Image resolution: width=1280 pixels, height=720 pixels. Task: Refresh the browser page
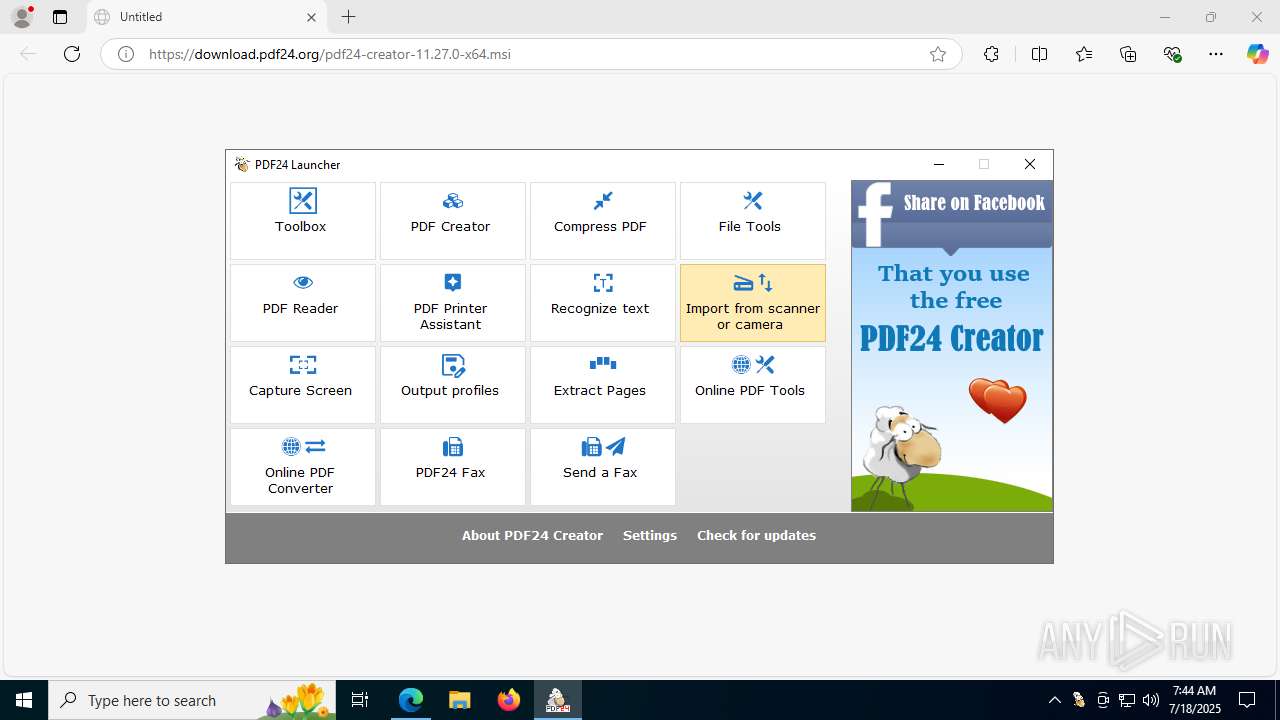pyautogui.click(x=72, y=54)
